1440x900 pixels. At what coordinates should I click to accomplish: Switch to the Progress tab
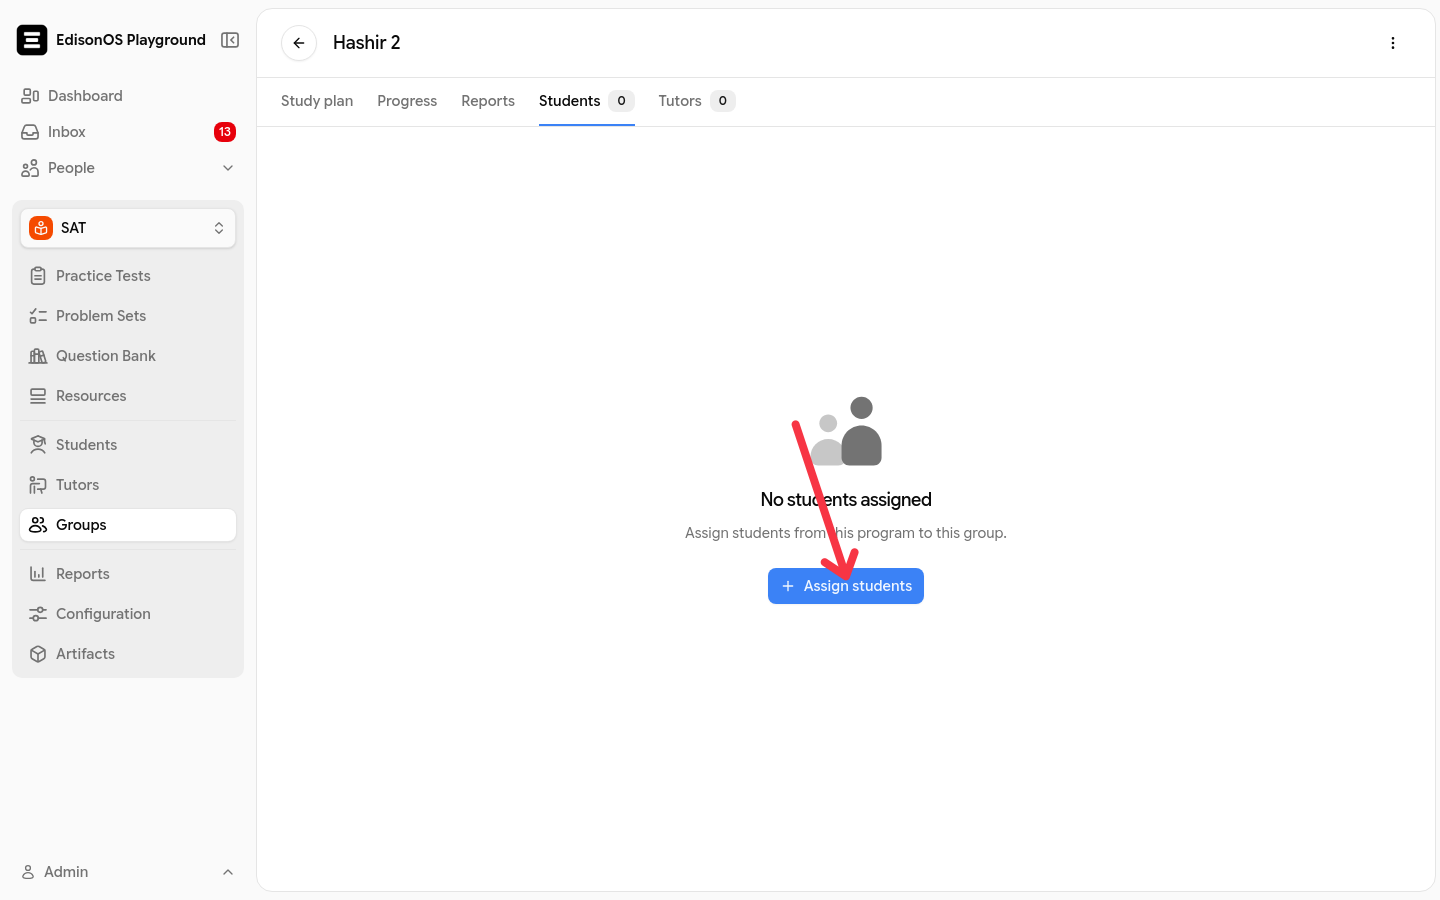click(407, 101)
